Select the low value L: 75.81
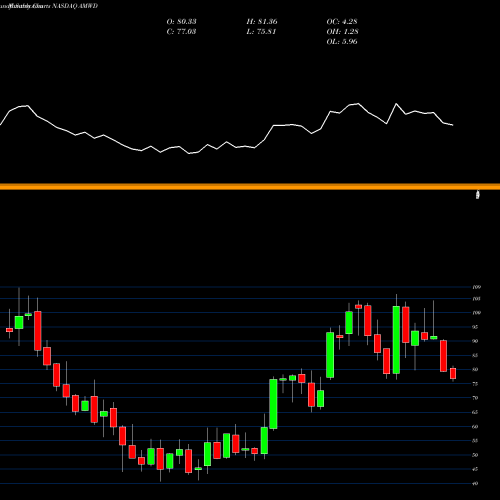Viewport: 500px width, 500px height. coord(261,32)
